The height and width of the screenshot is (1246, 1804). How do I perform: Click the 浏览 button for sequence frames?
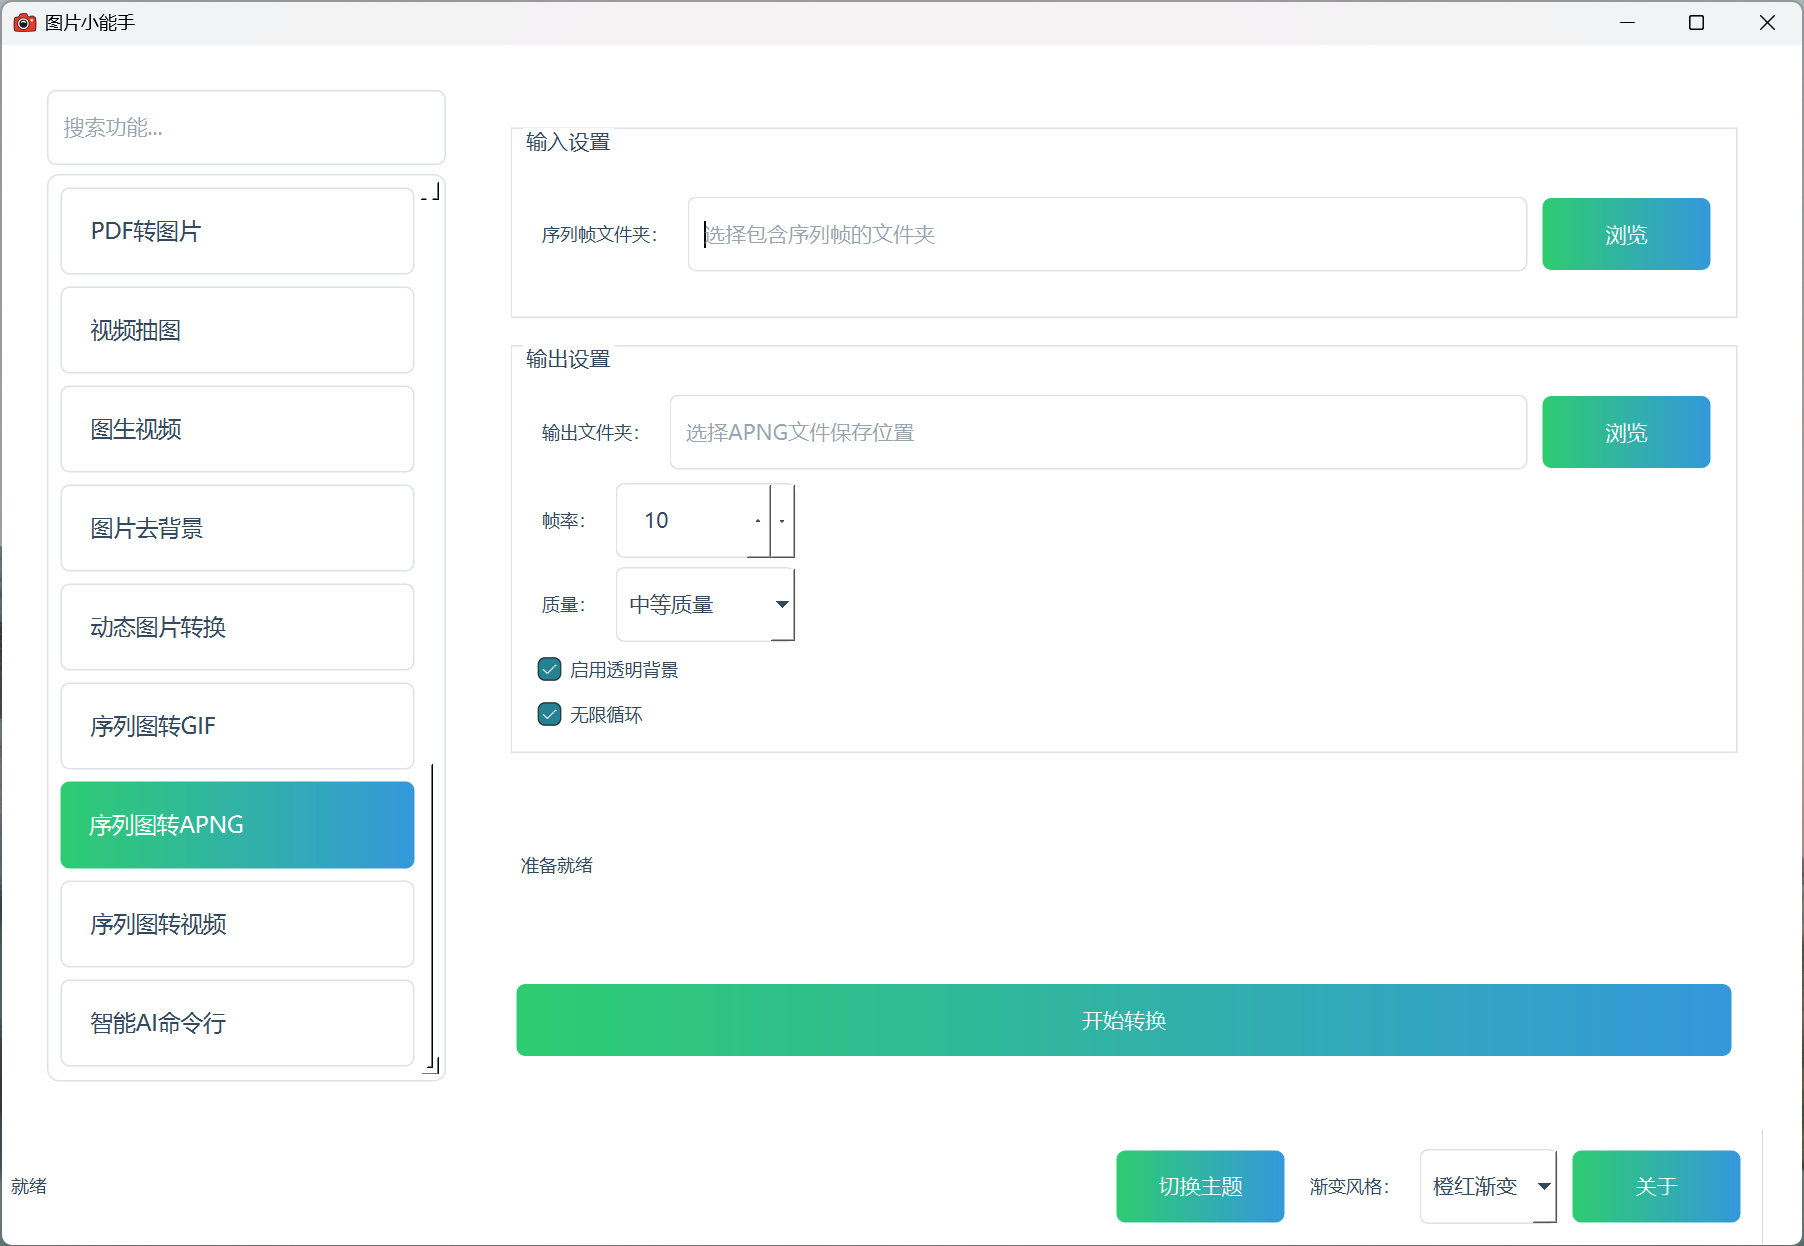coord(1625,234)
